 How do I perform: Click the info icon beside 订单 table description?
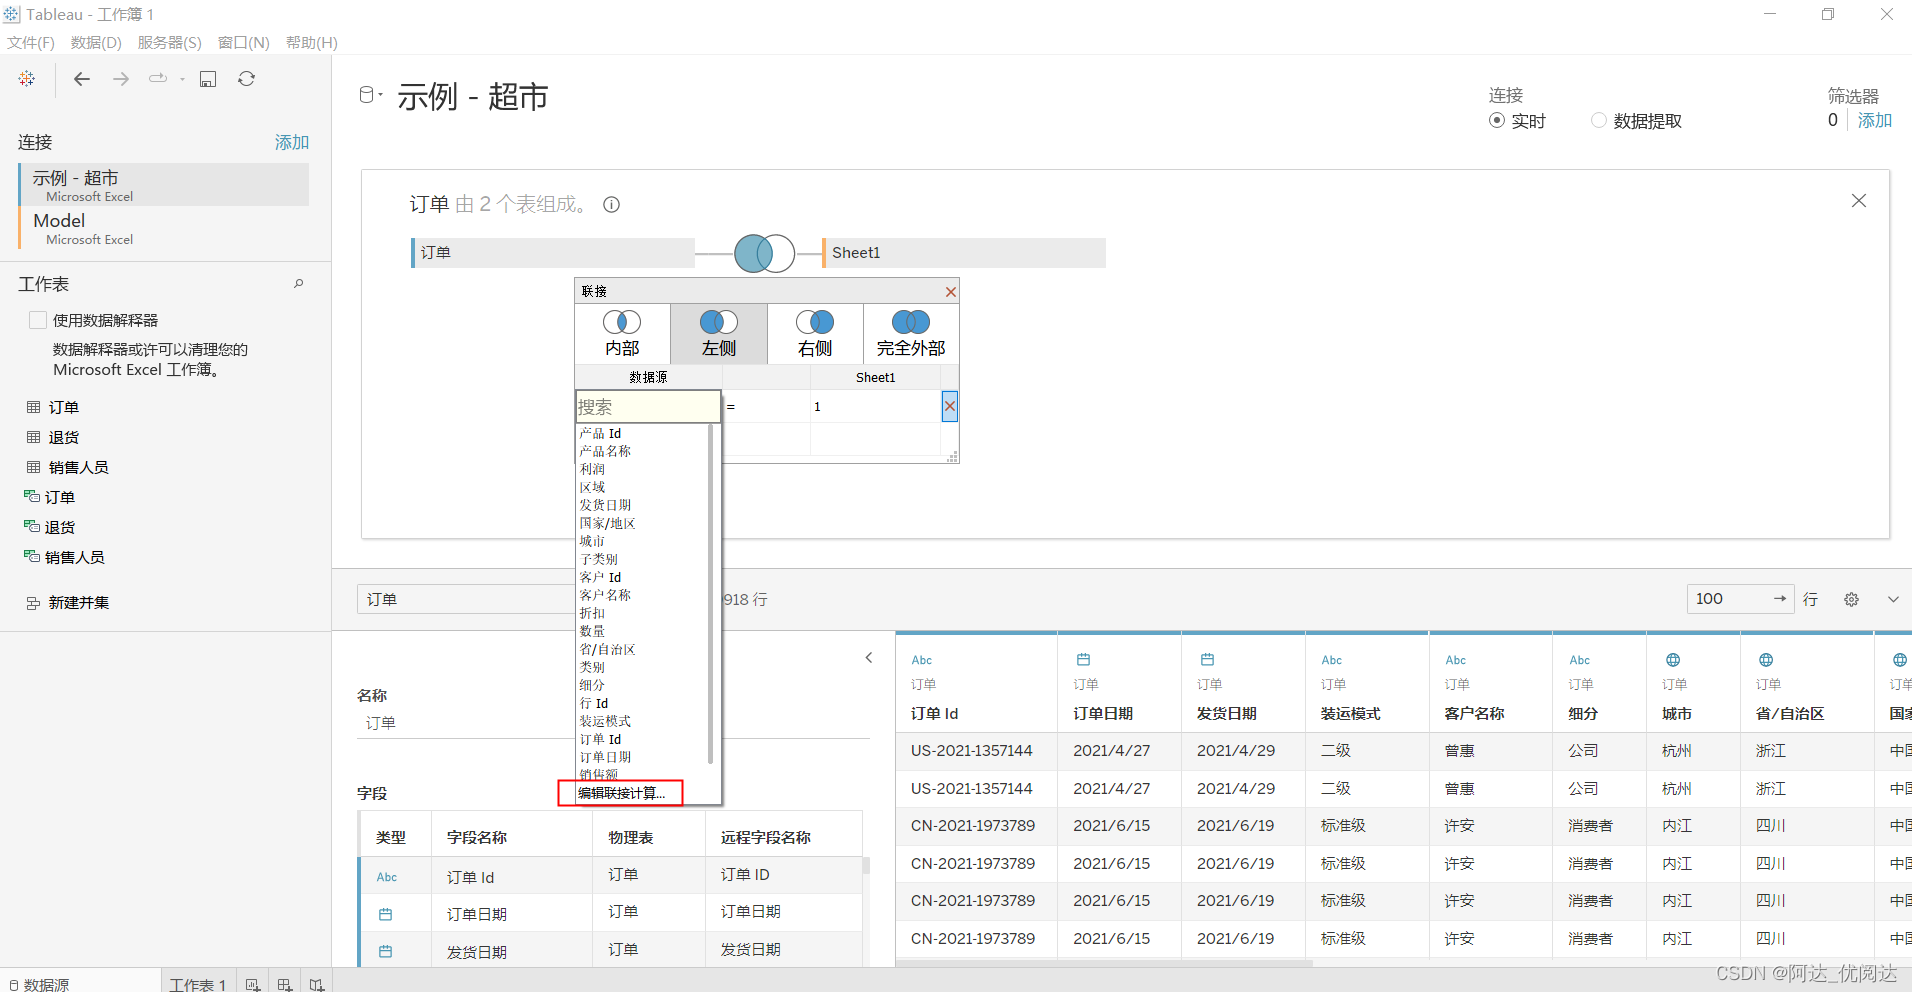click(611, 204)
